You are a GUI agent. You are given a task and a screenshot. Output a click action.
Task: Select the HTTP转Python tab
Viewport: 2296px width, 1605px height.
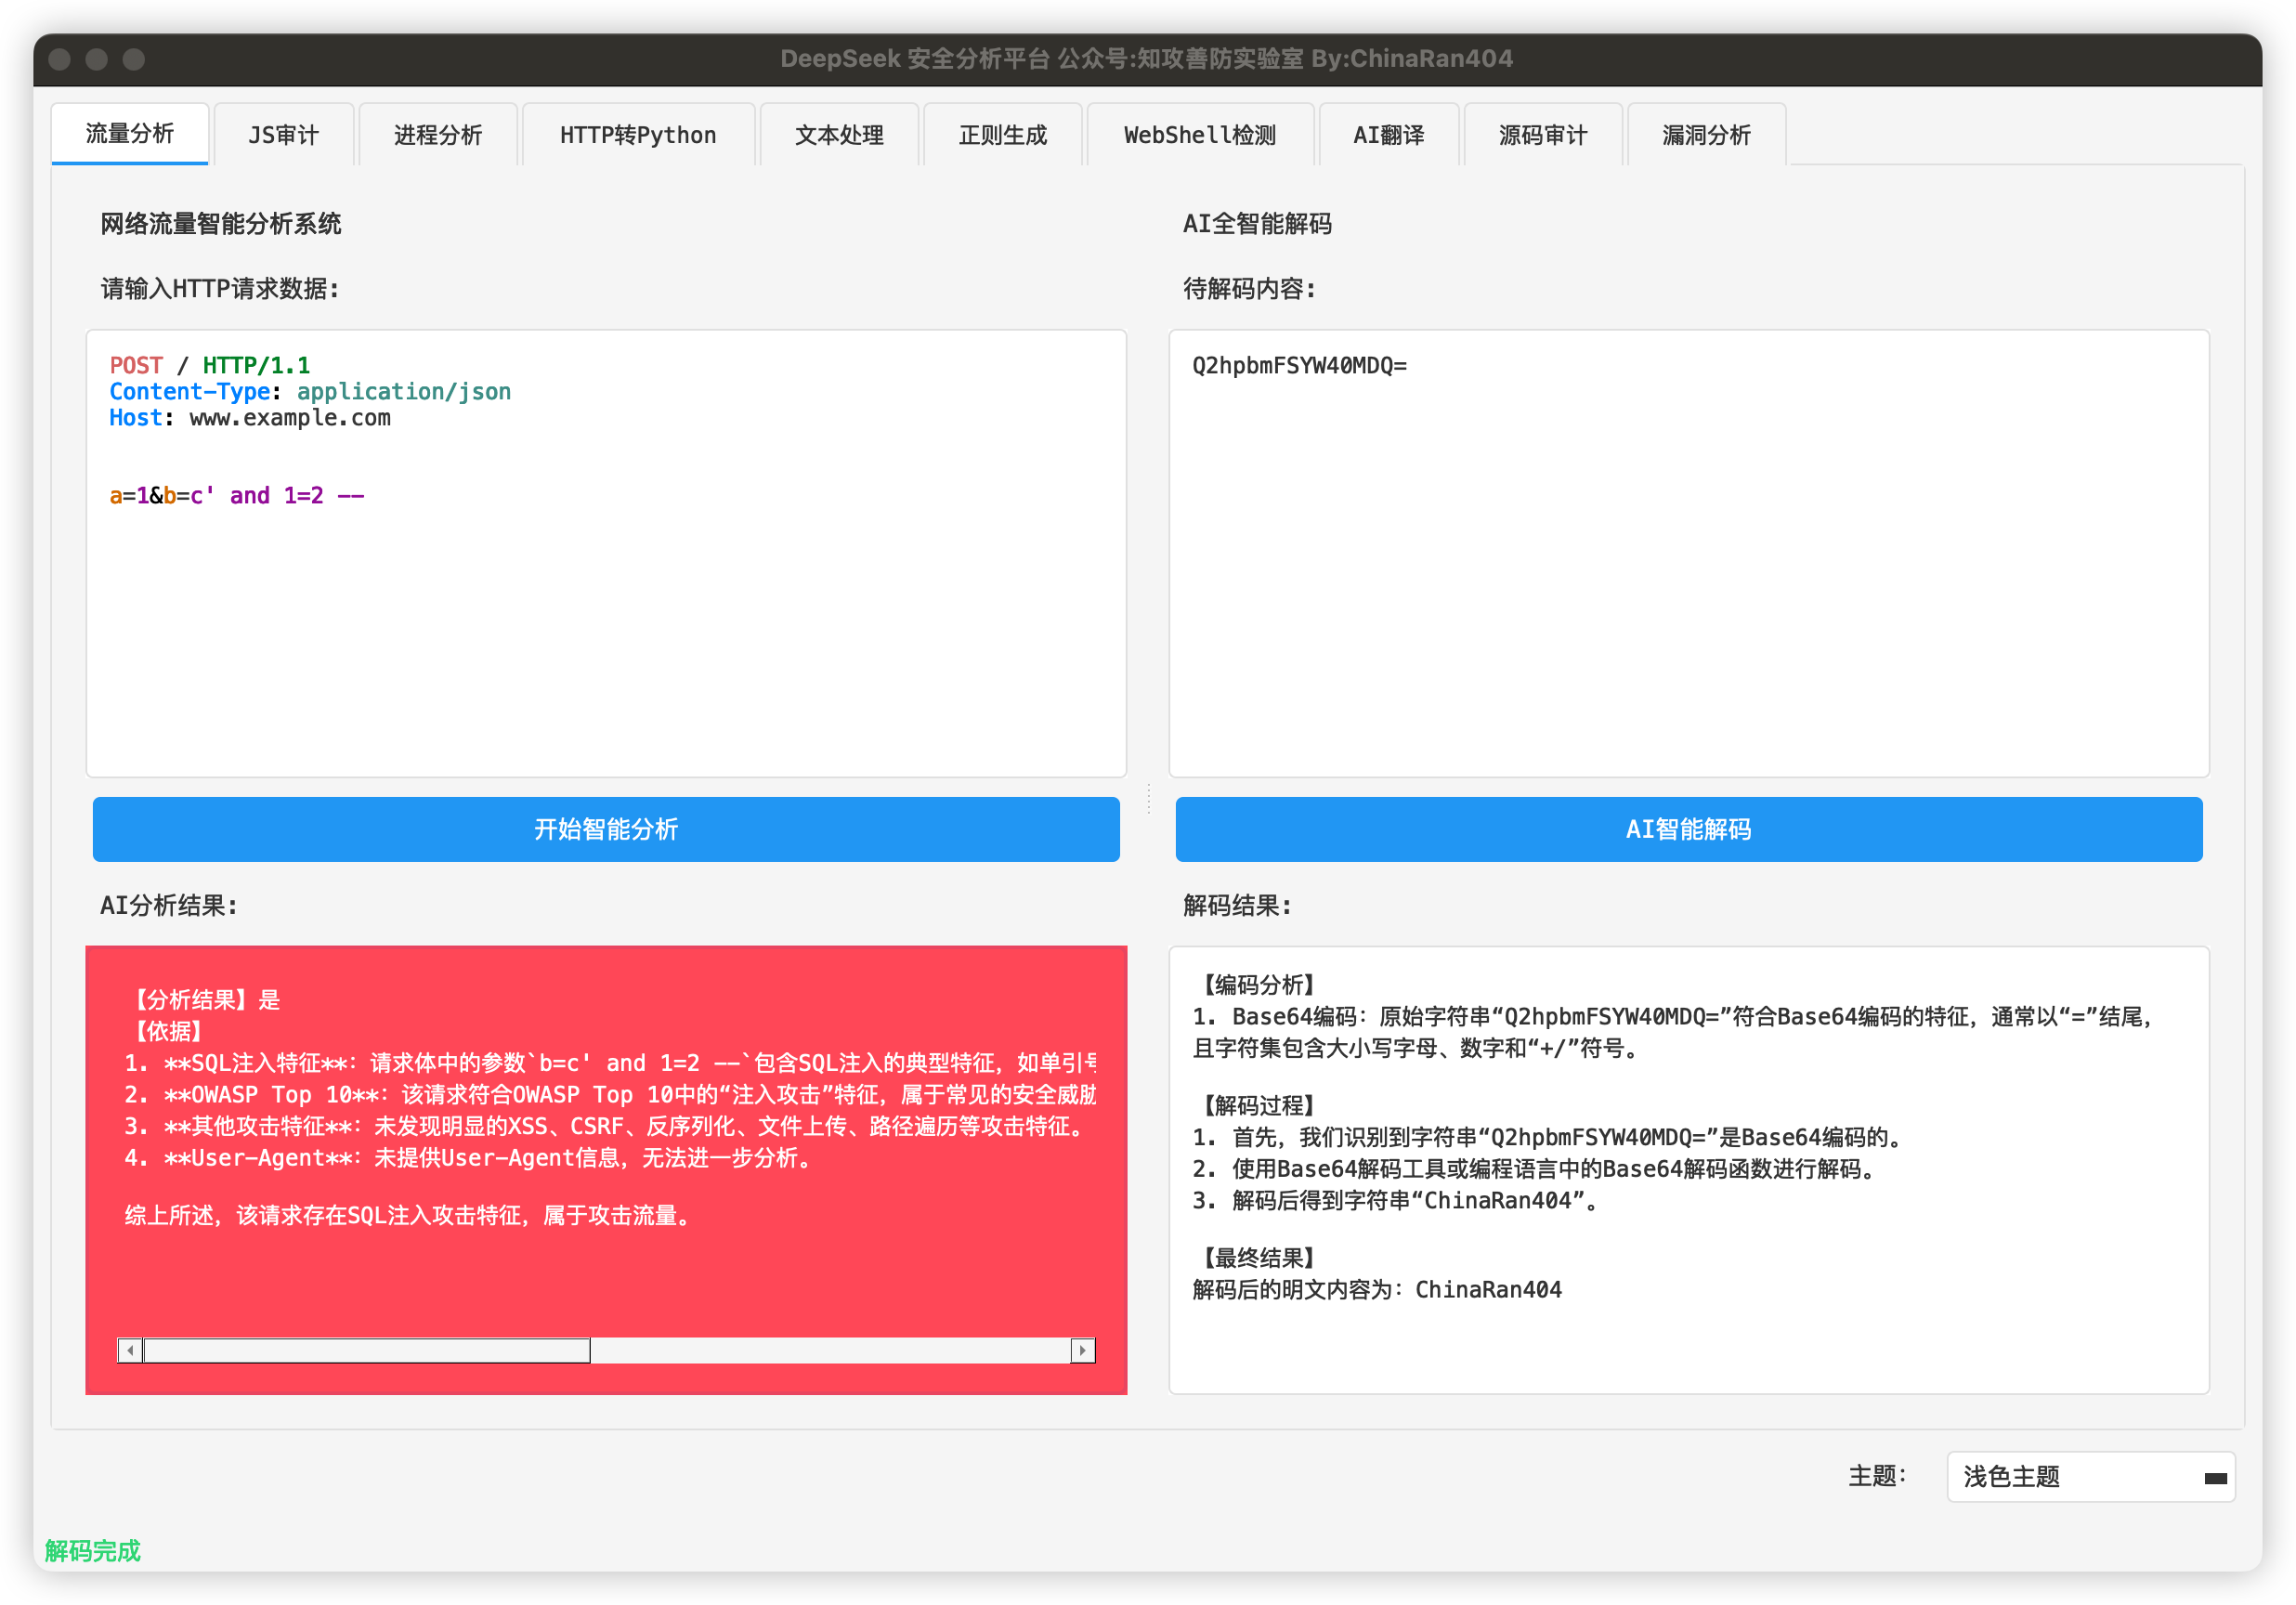[x=637, y=135]
